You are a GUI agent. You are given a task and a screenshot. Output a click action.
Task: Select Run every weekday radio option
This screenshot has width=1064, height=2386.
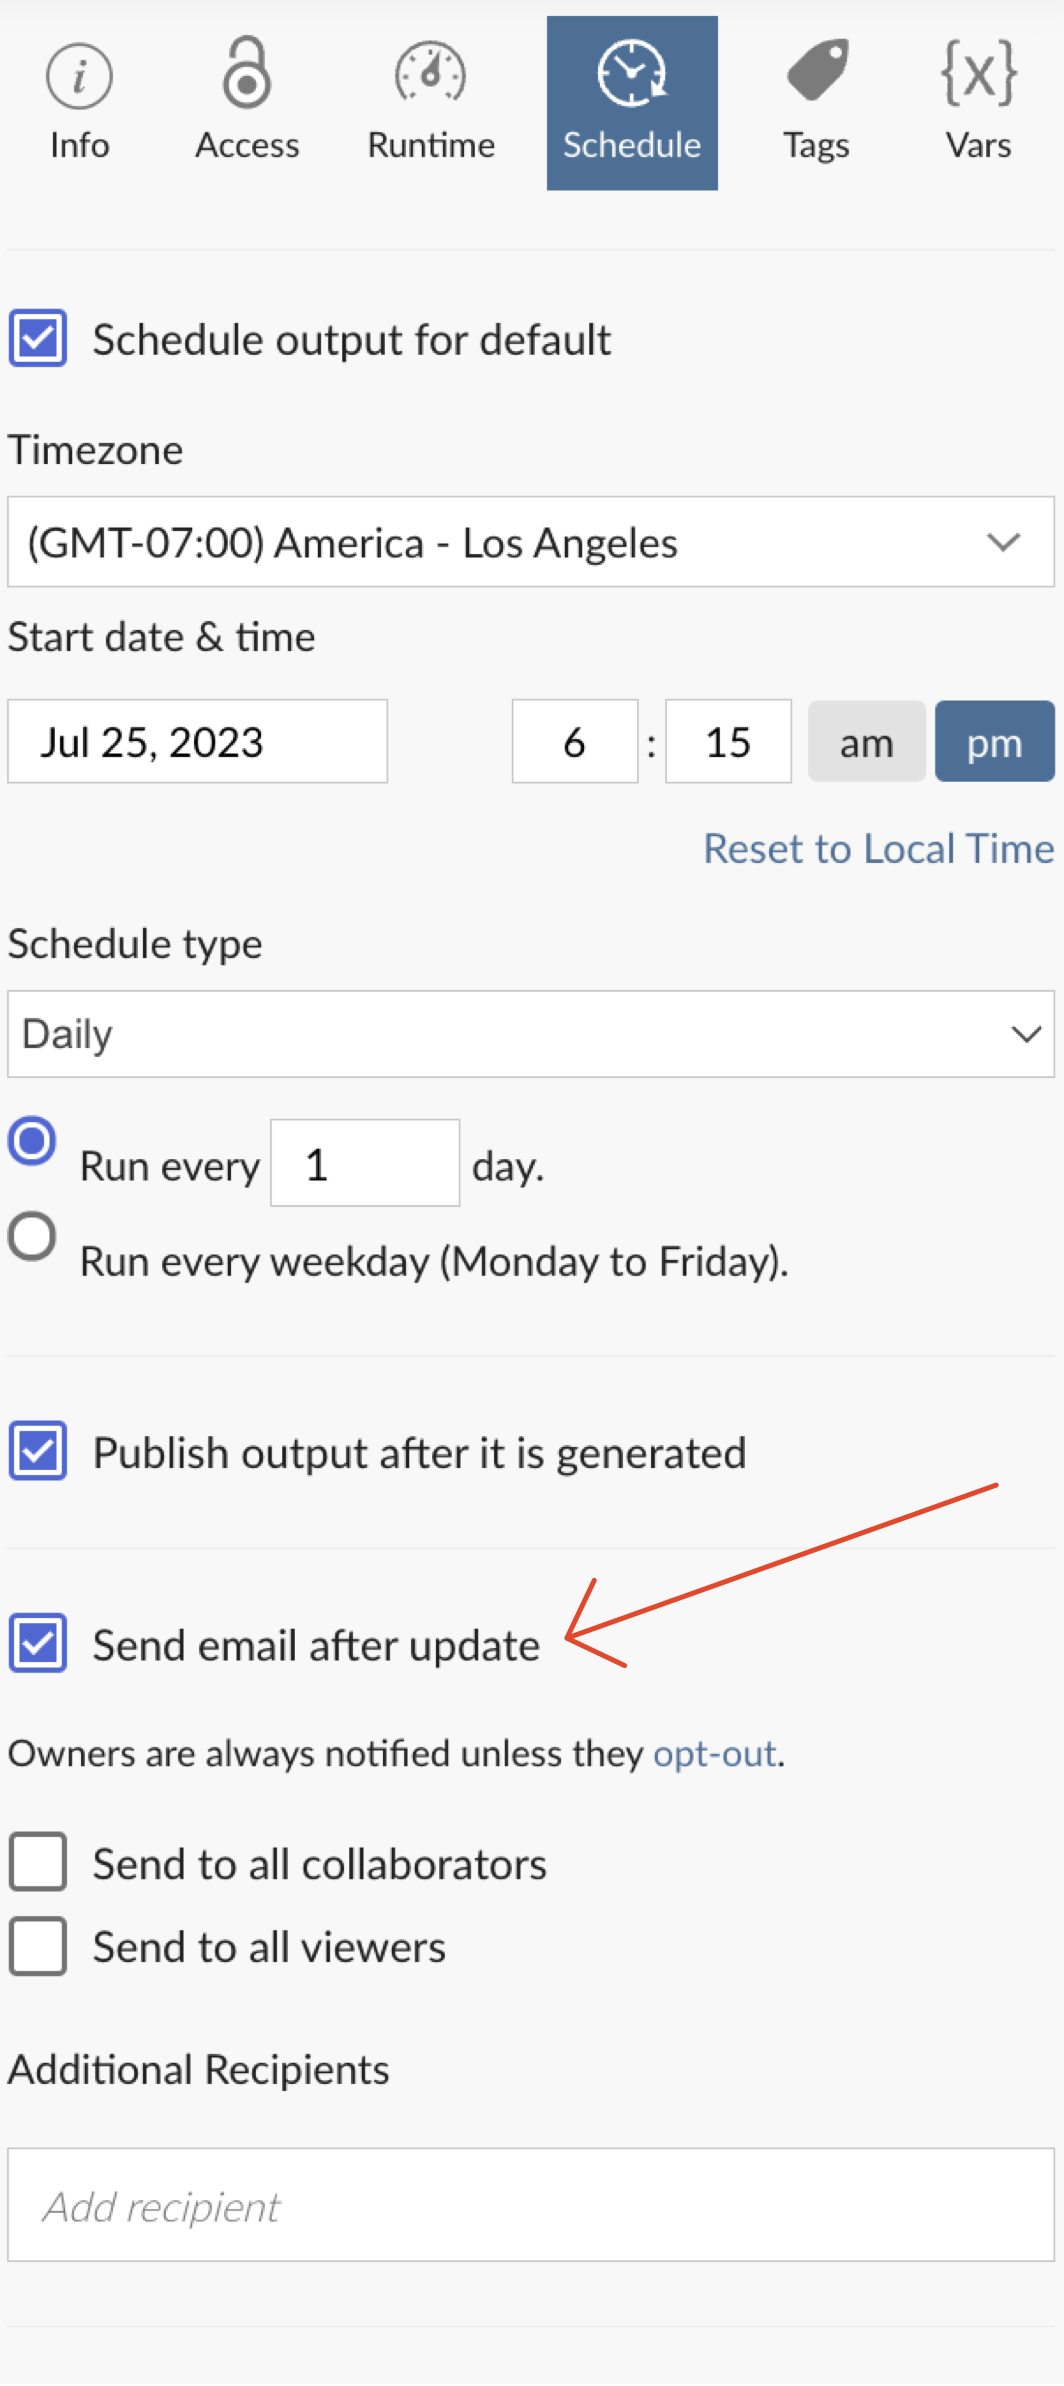pyautogui.click(x=32, y=1237)
